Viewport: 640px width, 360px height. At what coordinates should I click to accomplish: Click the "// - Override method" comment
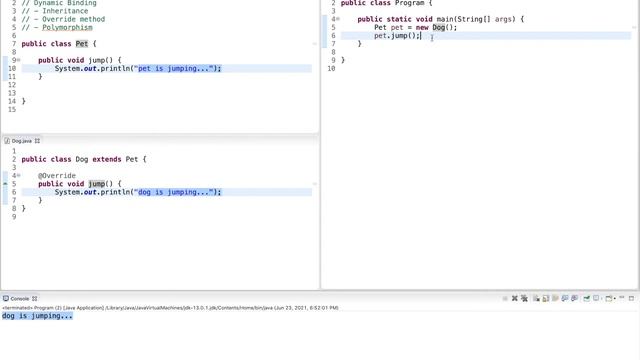click(x=63, y=19)
